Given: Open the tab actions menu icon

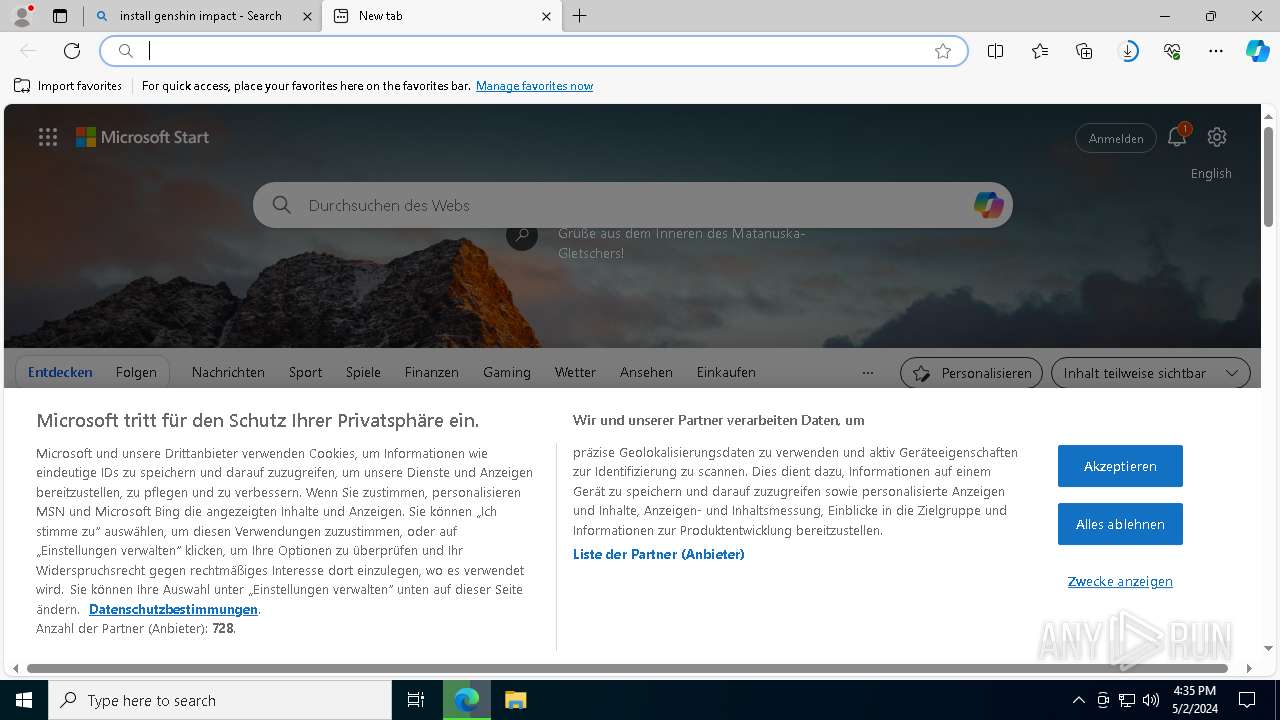Looking at the screenshot, I should point(60,16).
